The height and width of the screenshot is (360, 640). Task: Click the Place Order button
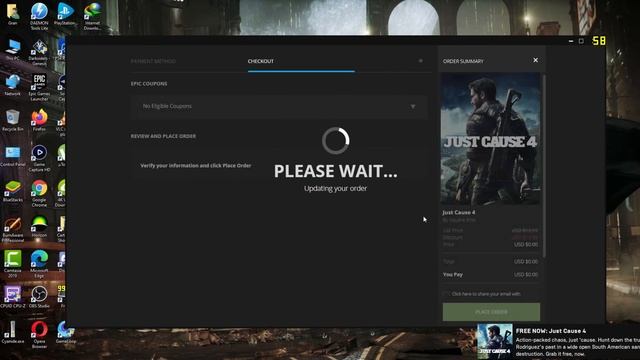point(491,312)
